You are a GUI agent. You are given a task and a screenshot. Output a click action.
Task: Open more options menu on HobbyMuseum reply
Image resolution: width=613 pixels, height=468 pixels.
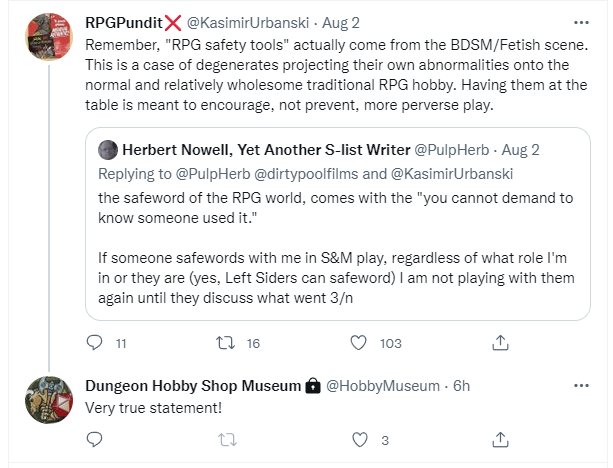[582, 385]
